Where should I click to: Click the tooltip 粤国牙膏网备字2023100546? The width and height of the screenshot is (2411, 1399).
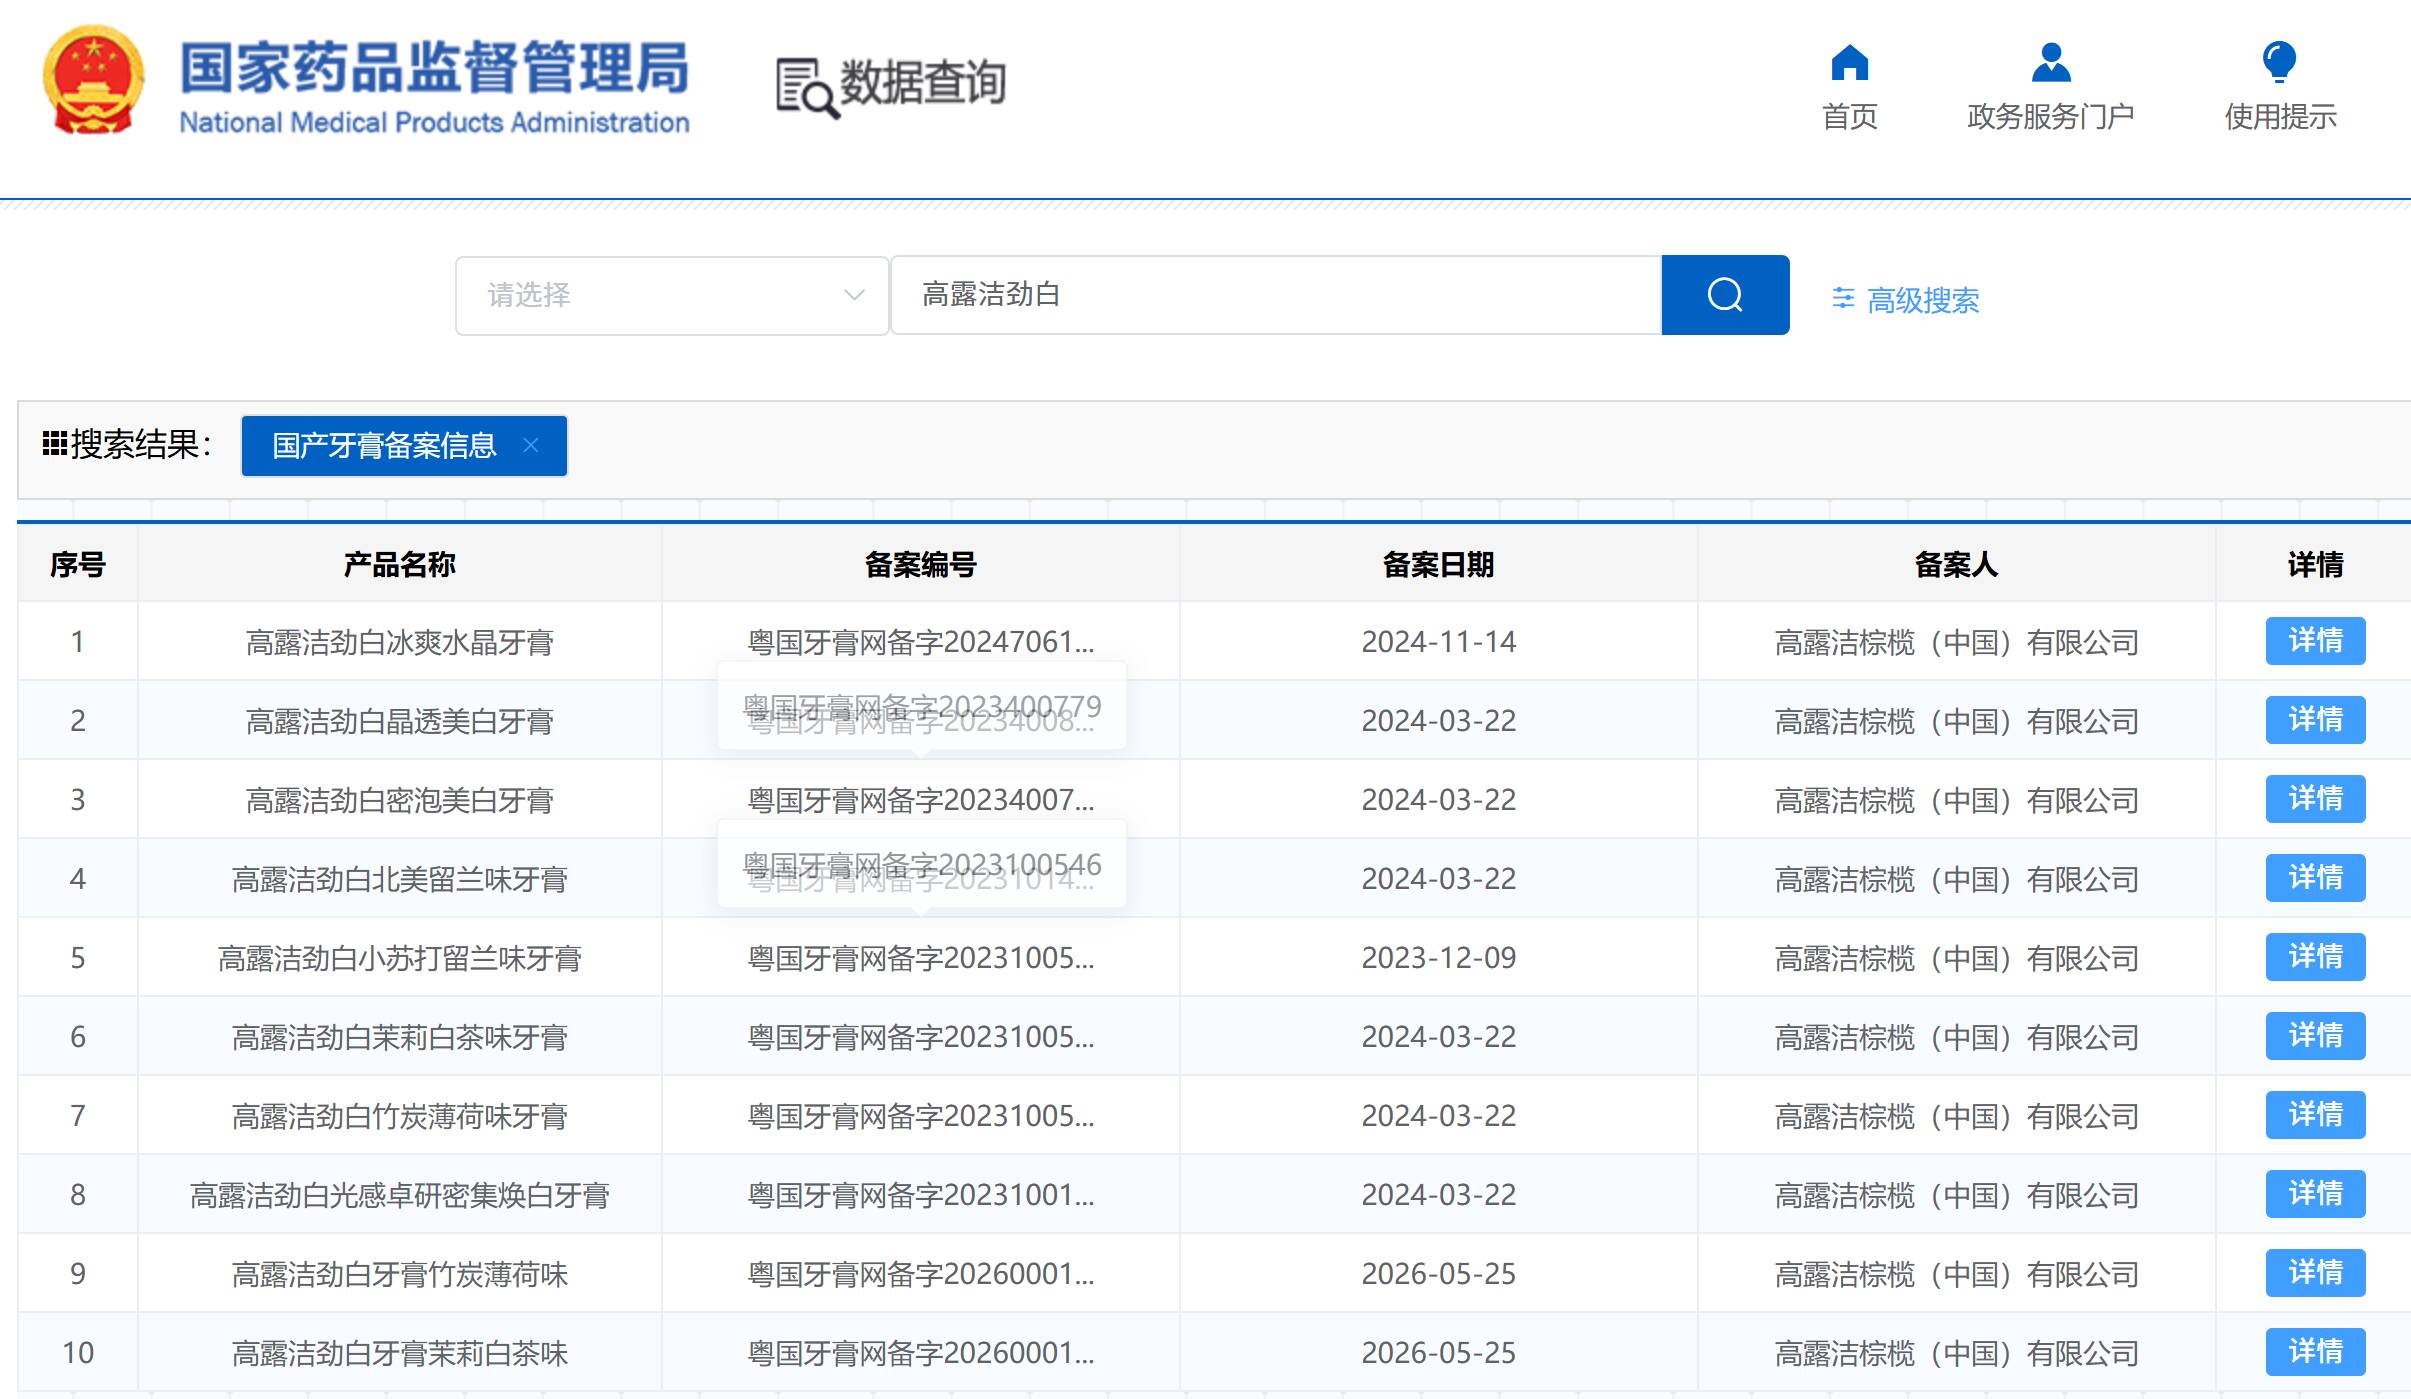(921, 864)
